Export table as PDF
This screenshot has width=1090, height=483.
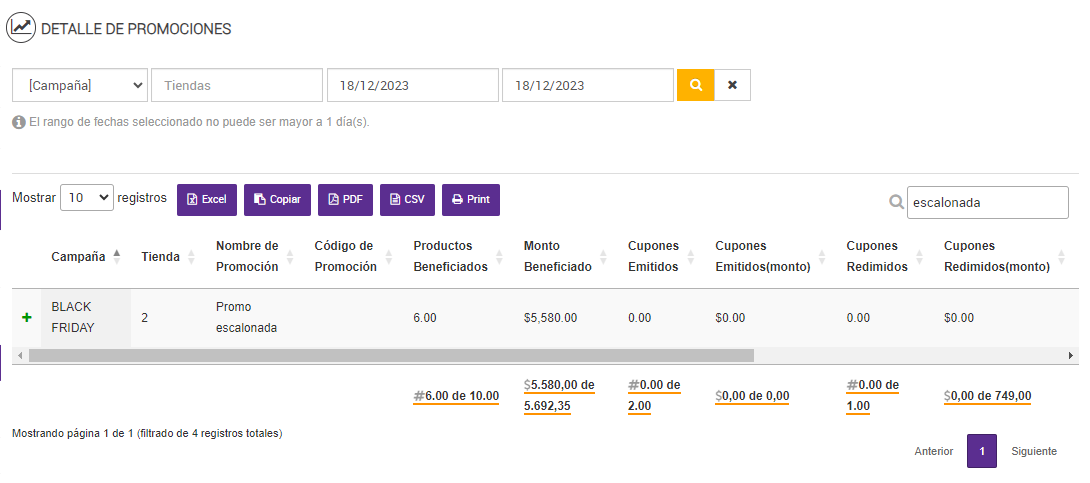(345, 199)
